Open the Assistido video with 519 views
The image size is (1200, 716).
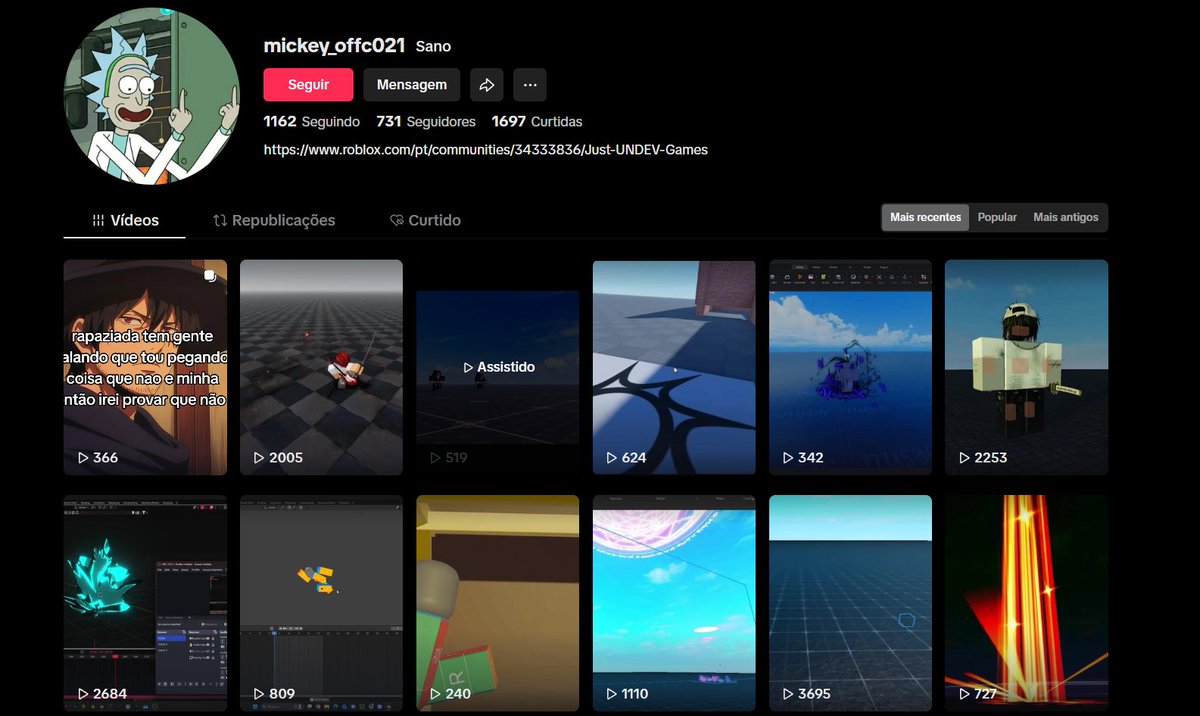point(497,367)
